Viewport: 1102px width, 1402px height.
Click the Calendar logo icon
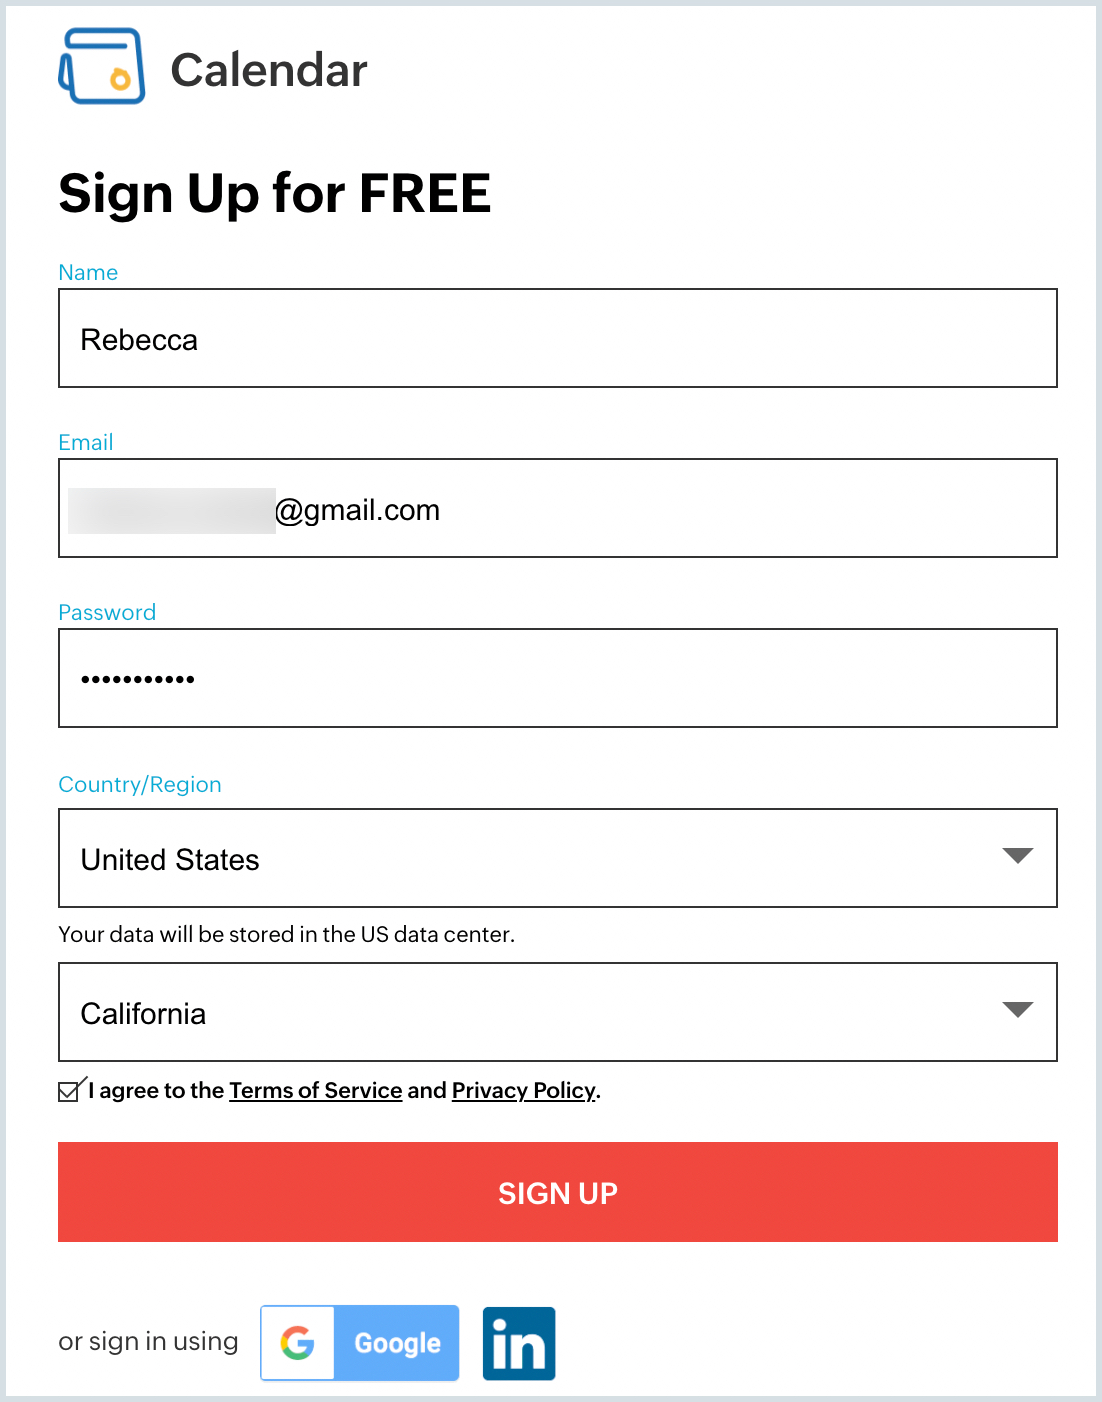coord(102,67)
